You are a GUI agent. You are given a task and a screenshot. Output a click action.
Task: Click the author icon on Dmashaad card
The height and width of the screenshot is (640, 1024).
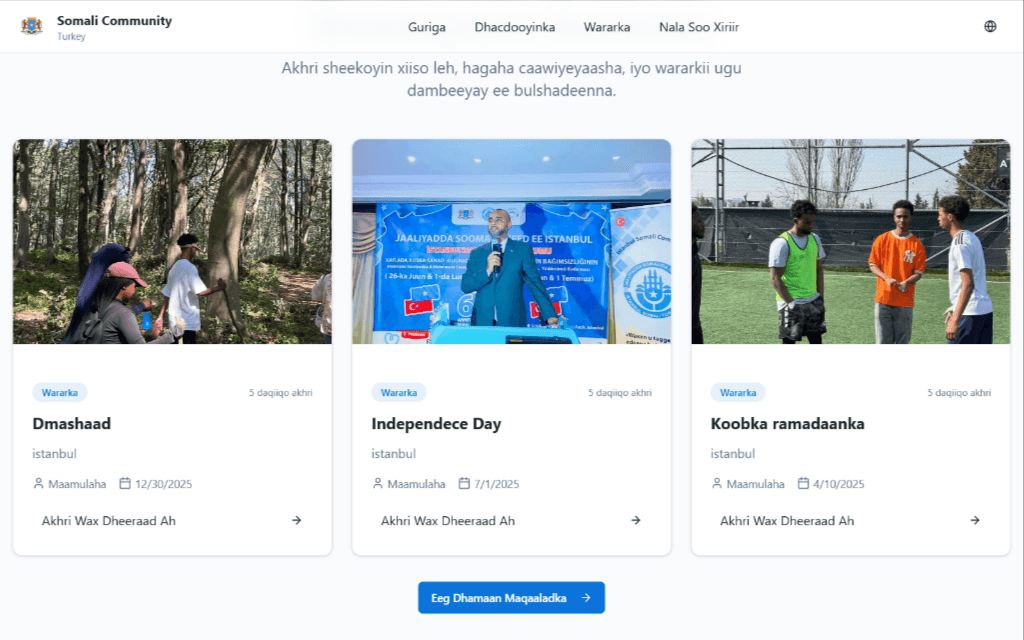click(x=39, y=484)
